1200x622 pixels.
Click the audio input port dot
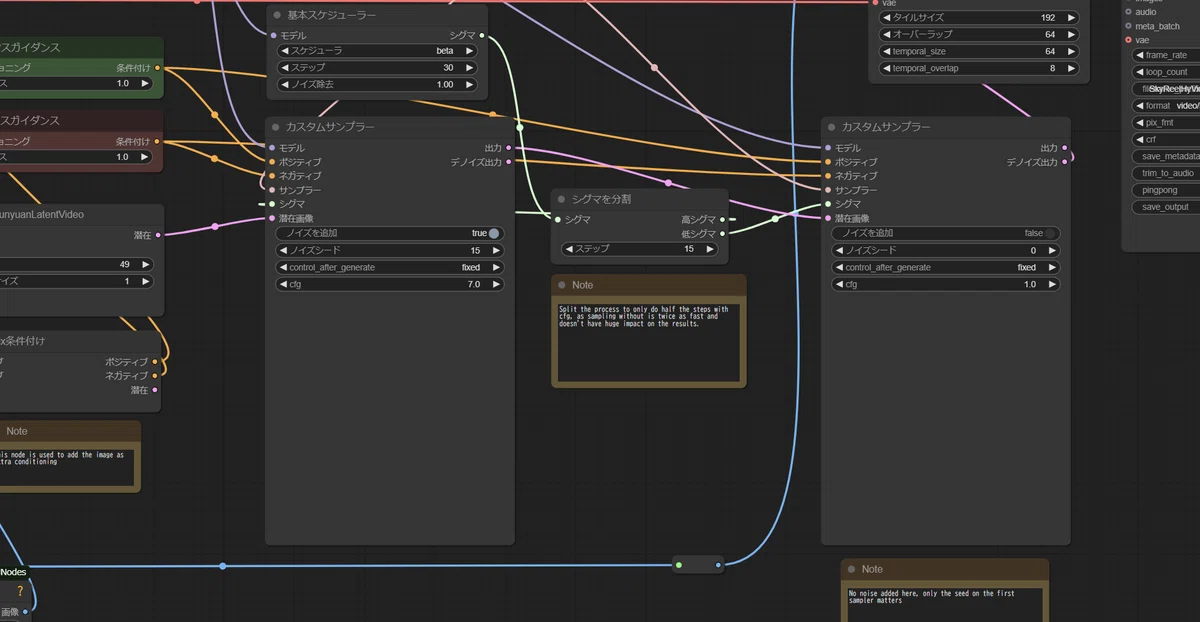pyautogui.click(x=1129, y=12)
